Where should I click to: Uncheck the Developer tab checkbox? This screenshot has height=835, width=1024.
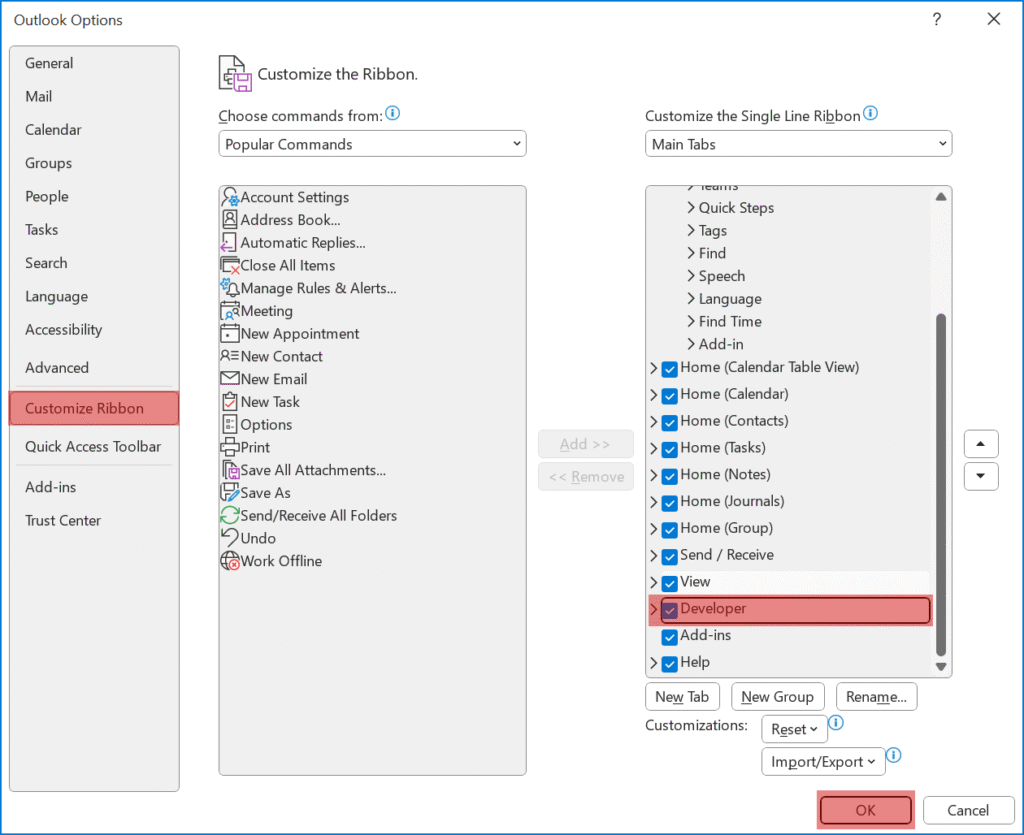670,609
